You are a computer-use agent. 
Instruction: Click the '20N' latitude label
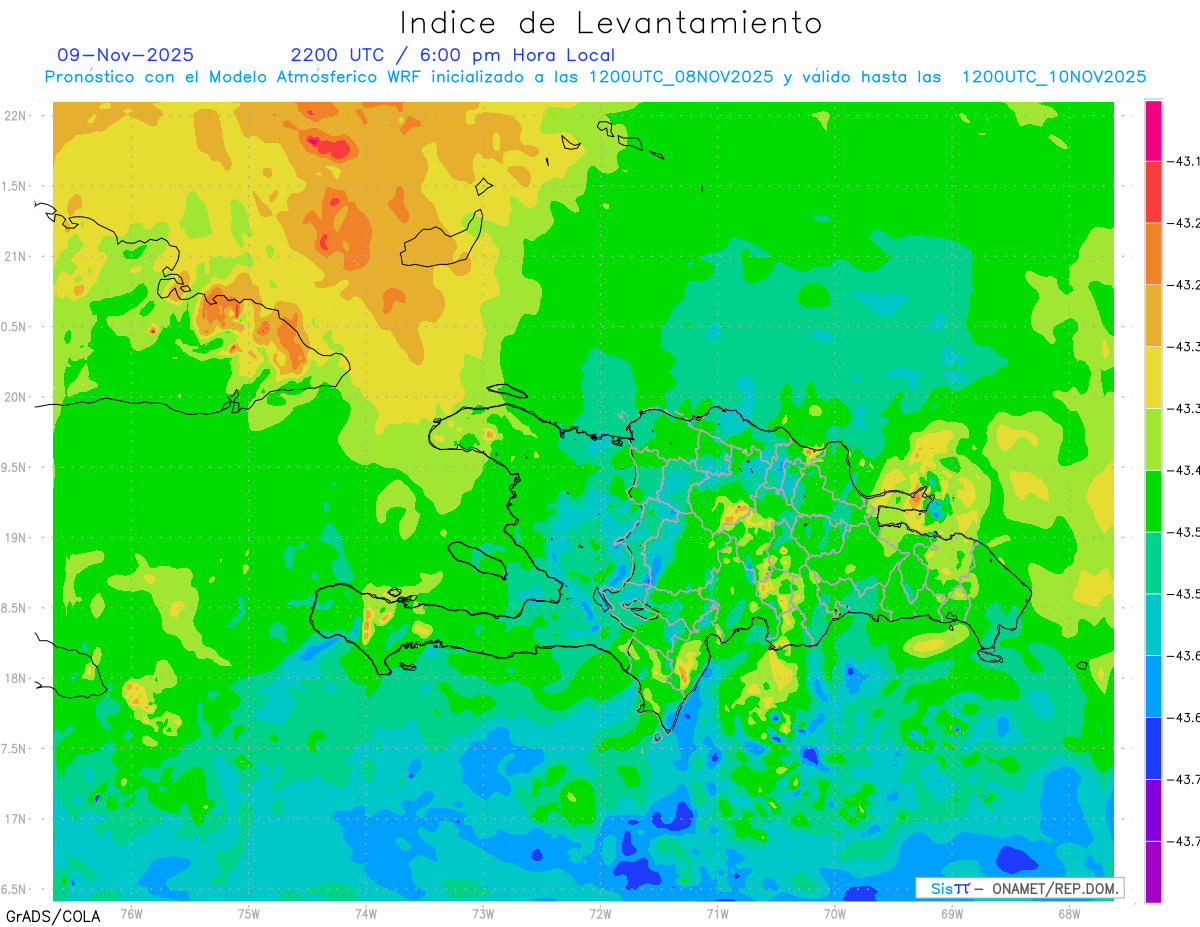[17, 397]
